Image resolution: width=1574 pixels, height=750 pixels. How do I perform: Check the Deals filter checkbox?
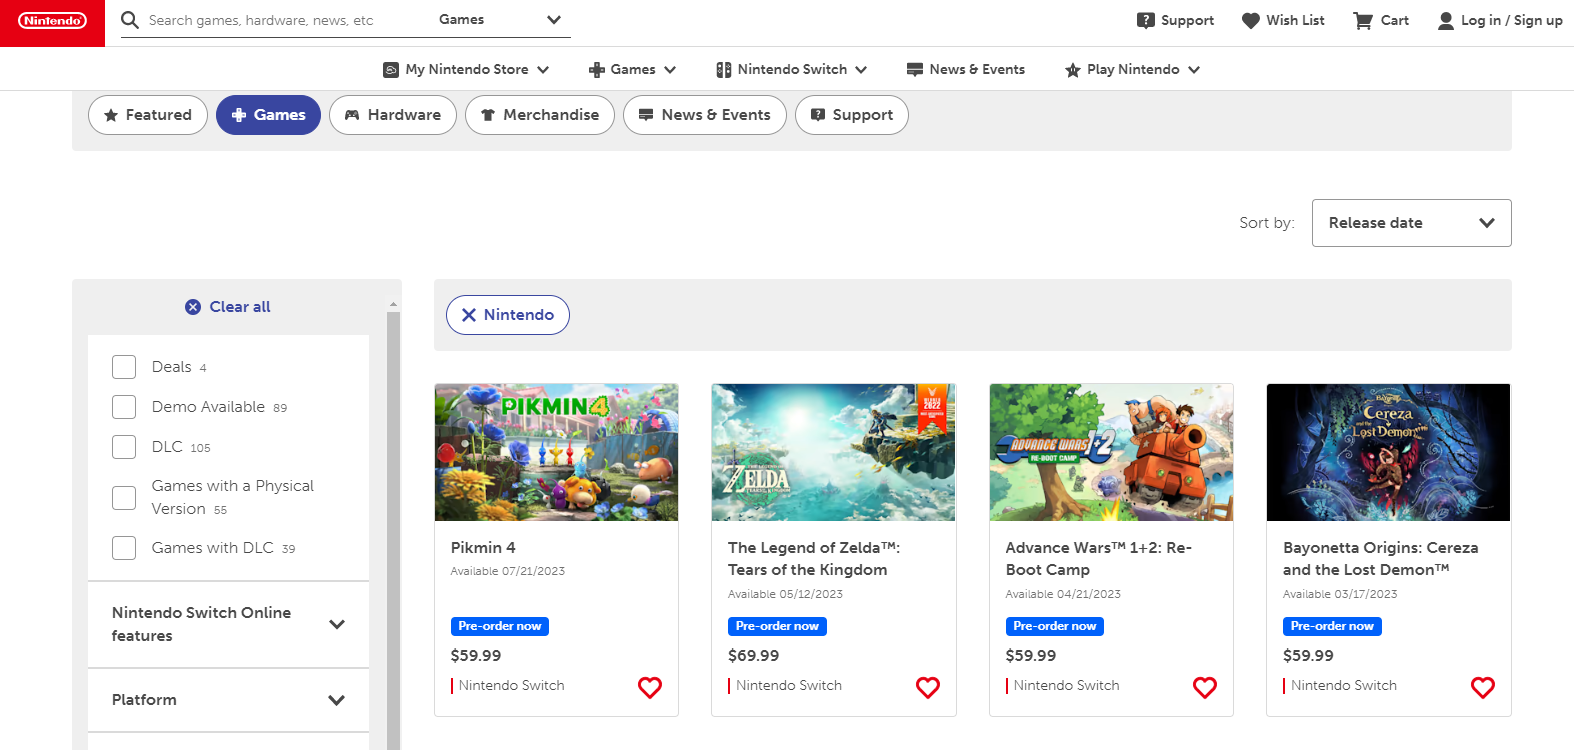pyautogui.click(x=124, y=367)
